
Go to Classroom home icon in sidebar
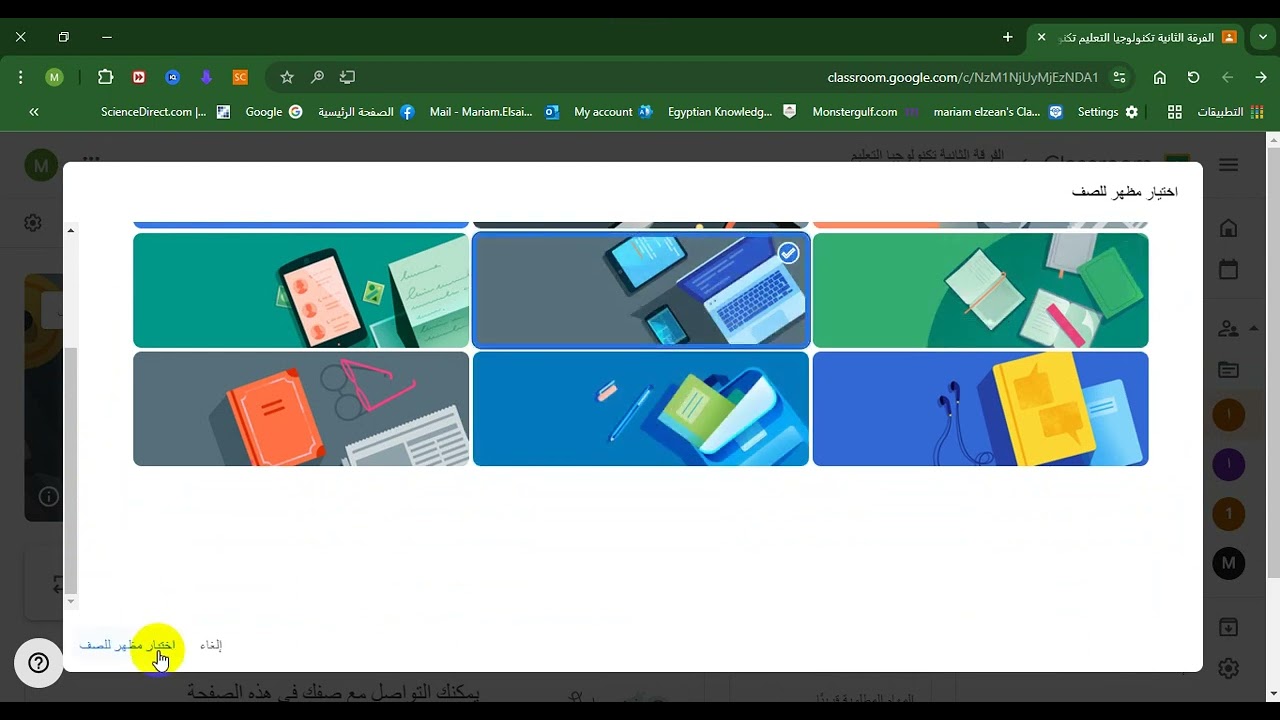coord(1228,228)
